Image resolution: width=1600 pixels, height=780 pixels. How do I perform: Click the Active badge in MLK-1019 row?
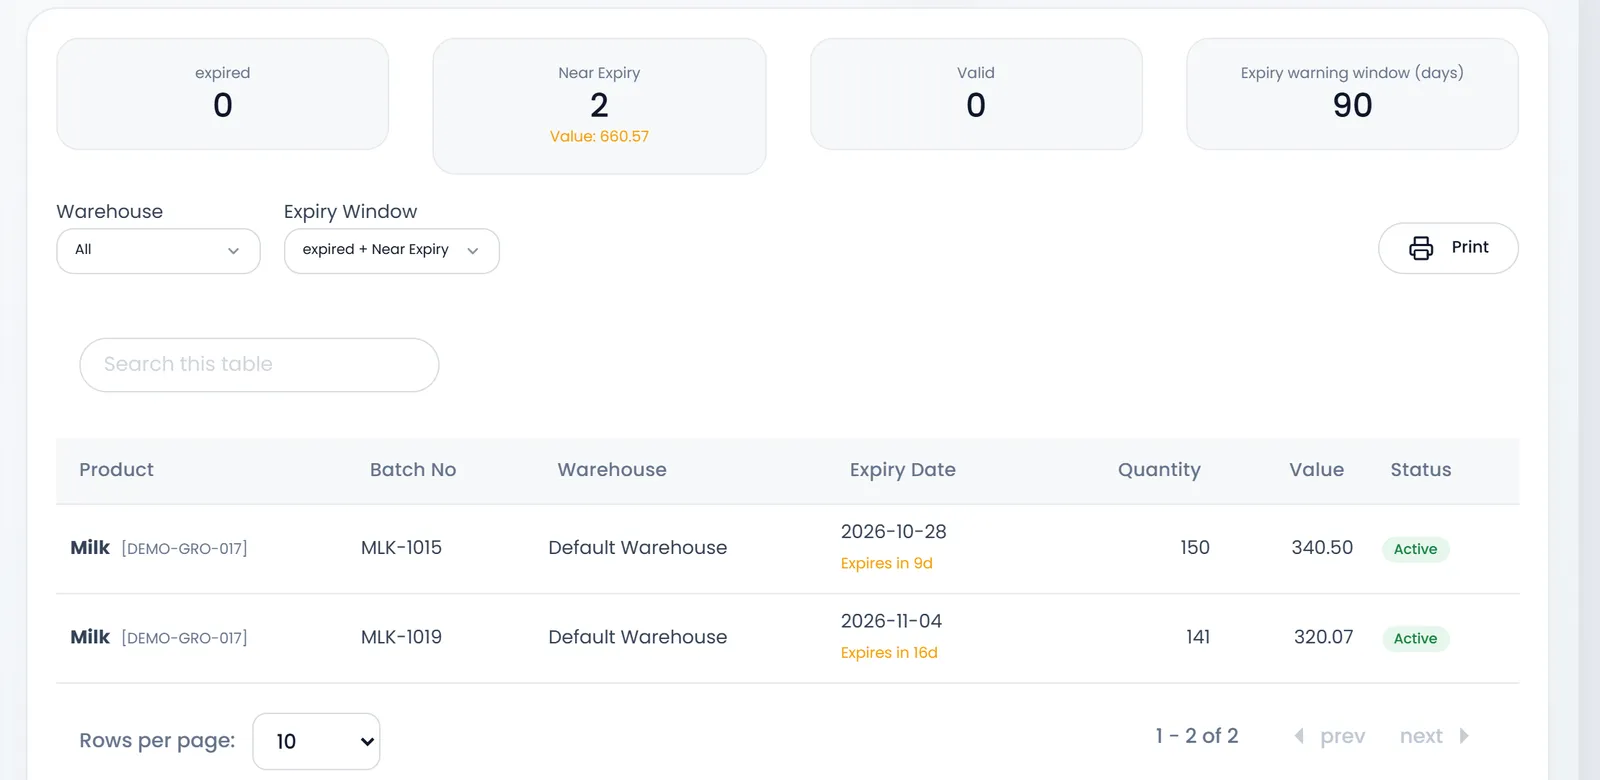tap(1415, 639)
